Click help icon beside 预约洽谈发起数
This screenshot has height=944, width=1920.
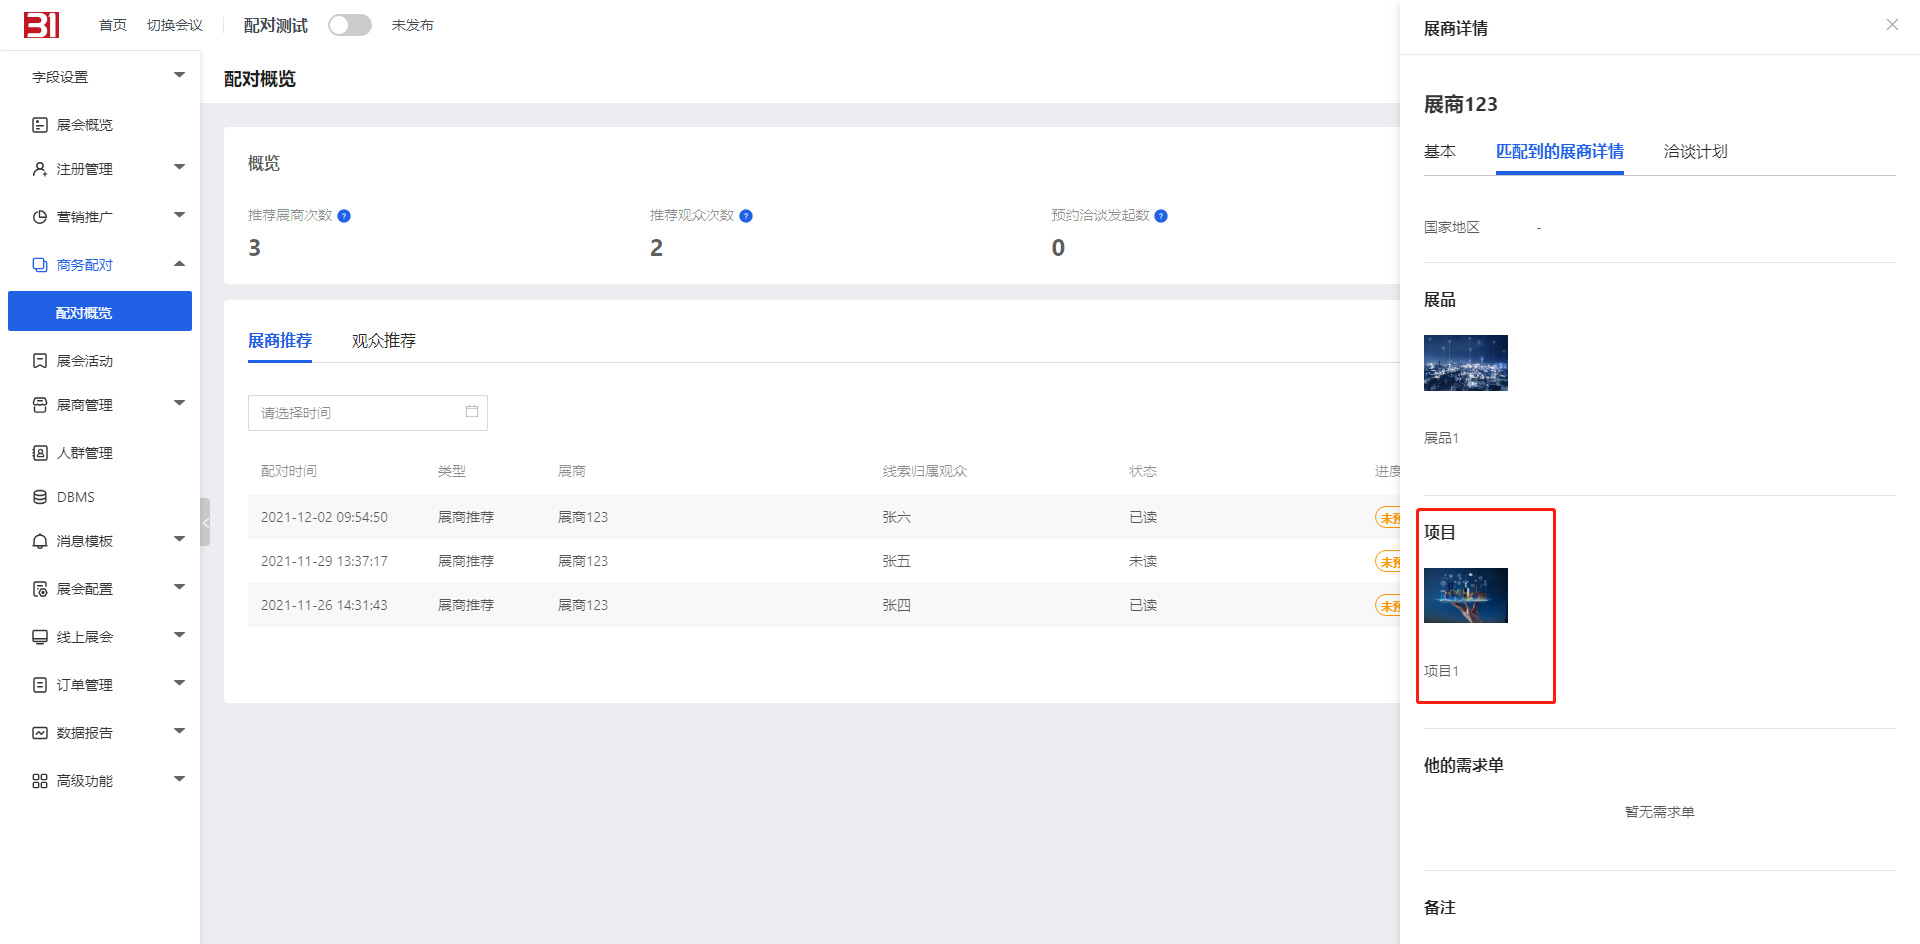[x=1161, y=216]
